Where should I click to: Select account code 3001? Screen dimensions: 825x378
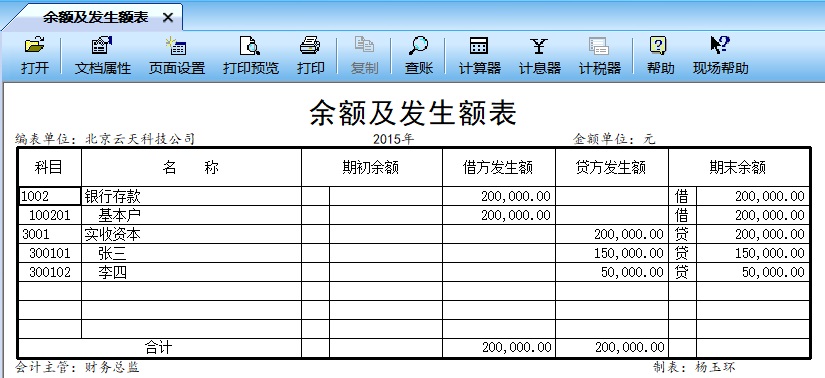tap(50, 234)
